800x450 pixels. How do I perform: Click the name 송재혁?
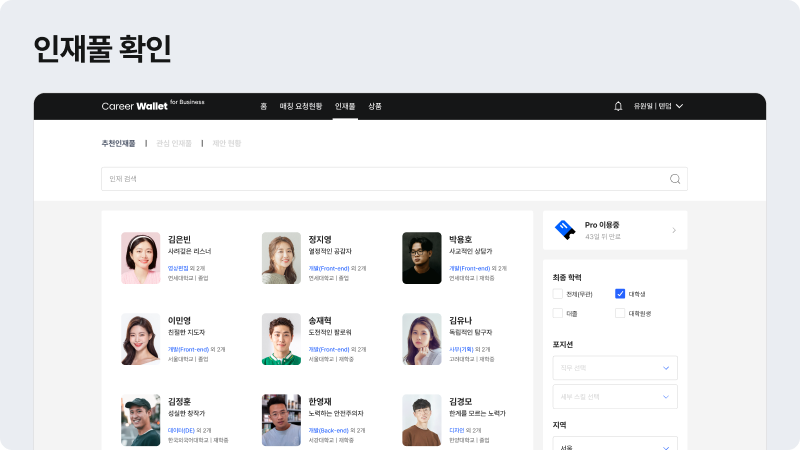[320, 320]
